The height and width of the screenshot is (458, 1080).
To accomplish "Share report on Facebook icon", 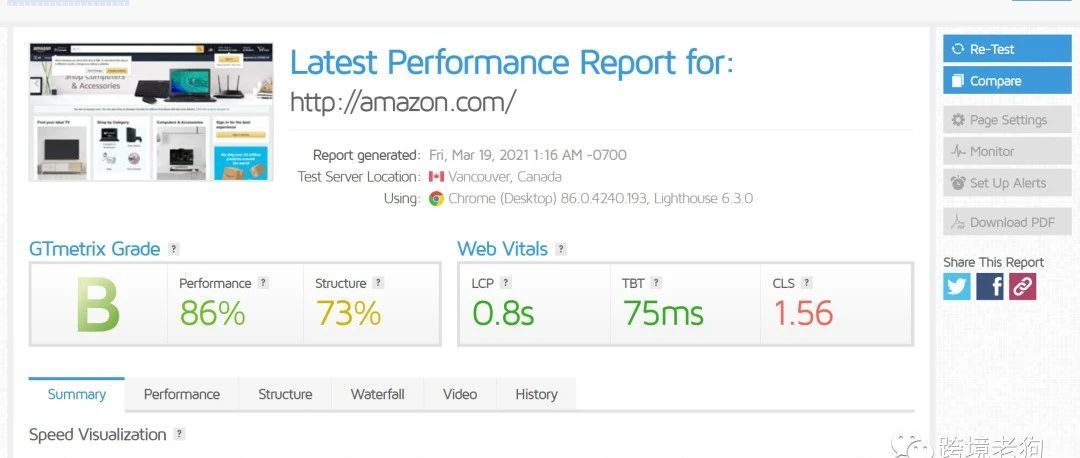I will (x=990, y=287).
